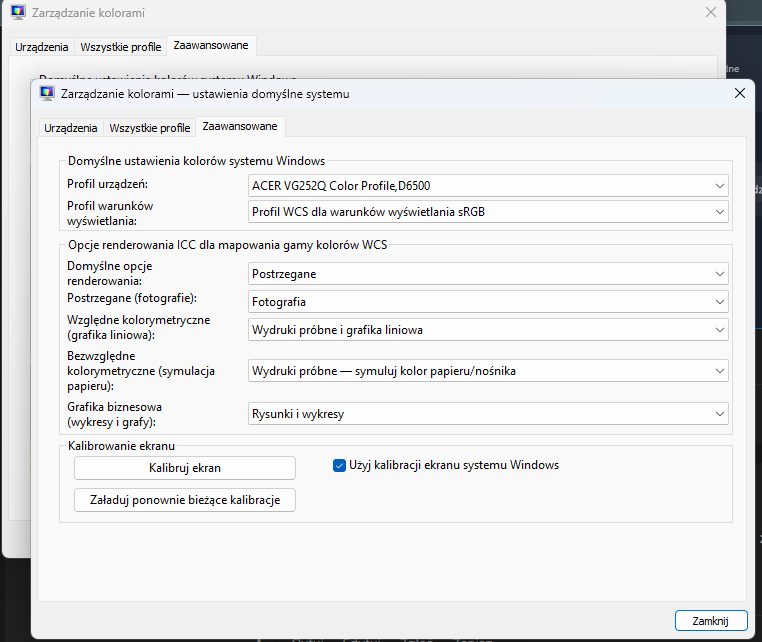The width and height of the screenshot is (762, 642).
Task: Click the Kalibruj ekran button
Action: tap(185, 468)
